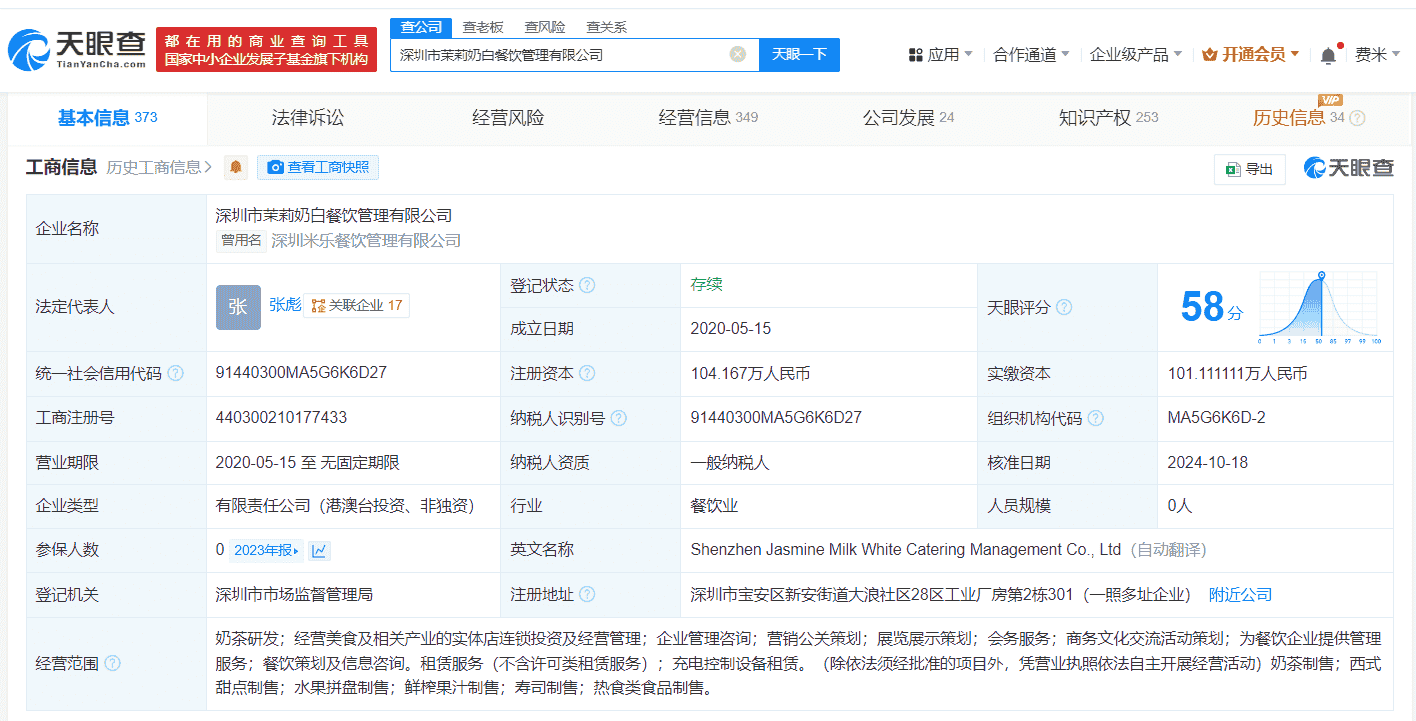View 关联企业 17 for 张彪
Image resolution: width=1416 pixels, height=721 pixels.
click(x=357, y=305)
